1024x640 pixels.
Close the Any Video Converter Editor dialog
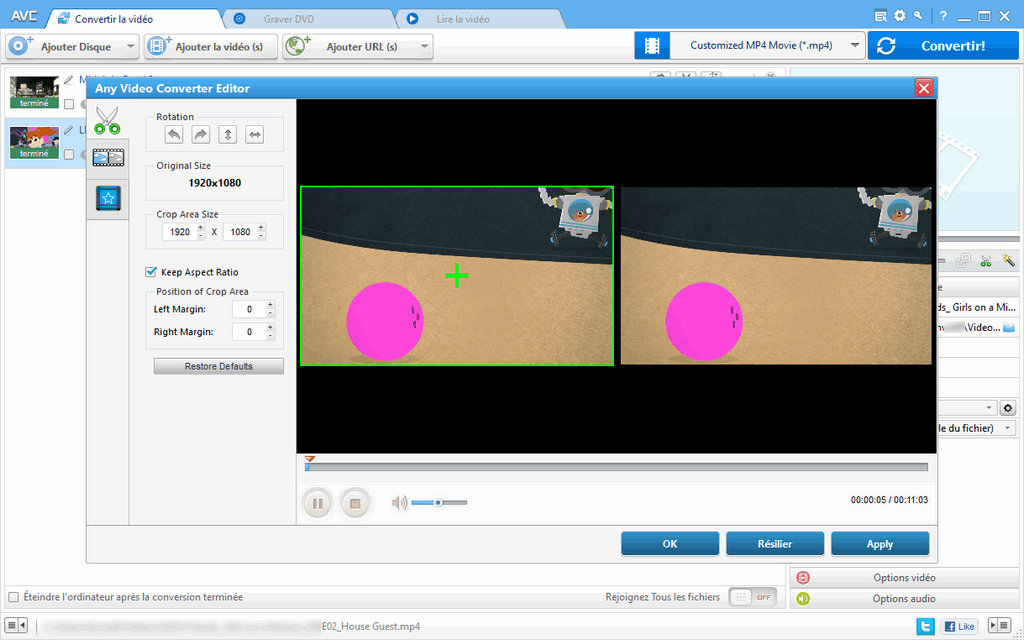pyautogui.click(x=923, y=88)
